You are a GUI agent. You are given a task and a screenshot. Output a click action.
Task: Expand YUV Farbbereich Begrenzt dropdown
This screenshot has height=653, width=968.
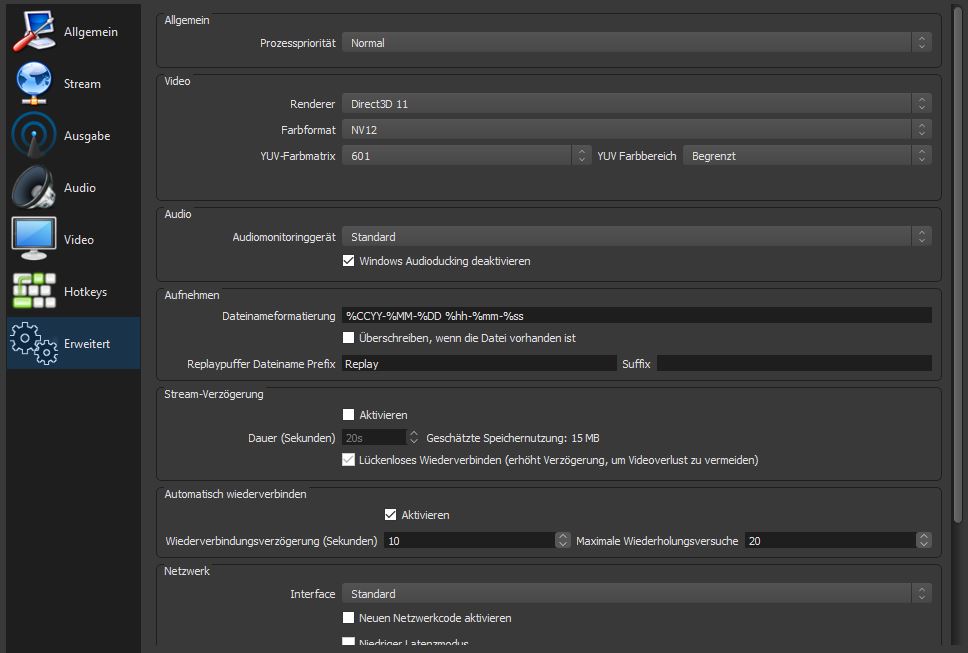(x=807, y=156)
